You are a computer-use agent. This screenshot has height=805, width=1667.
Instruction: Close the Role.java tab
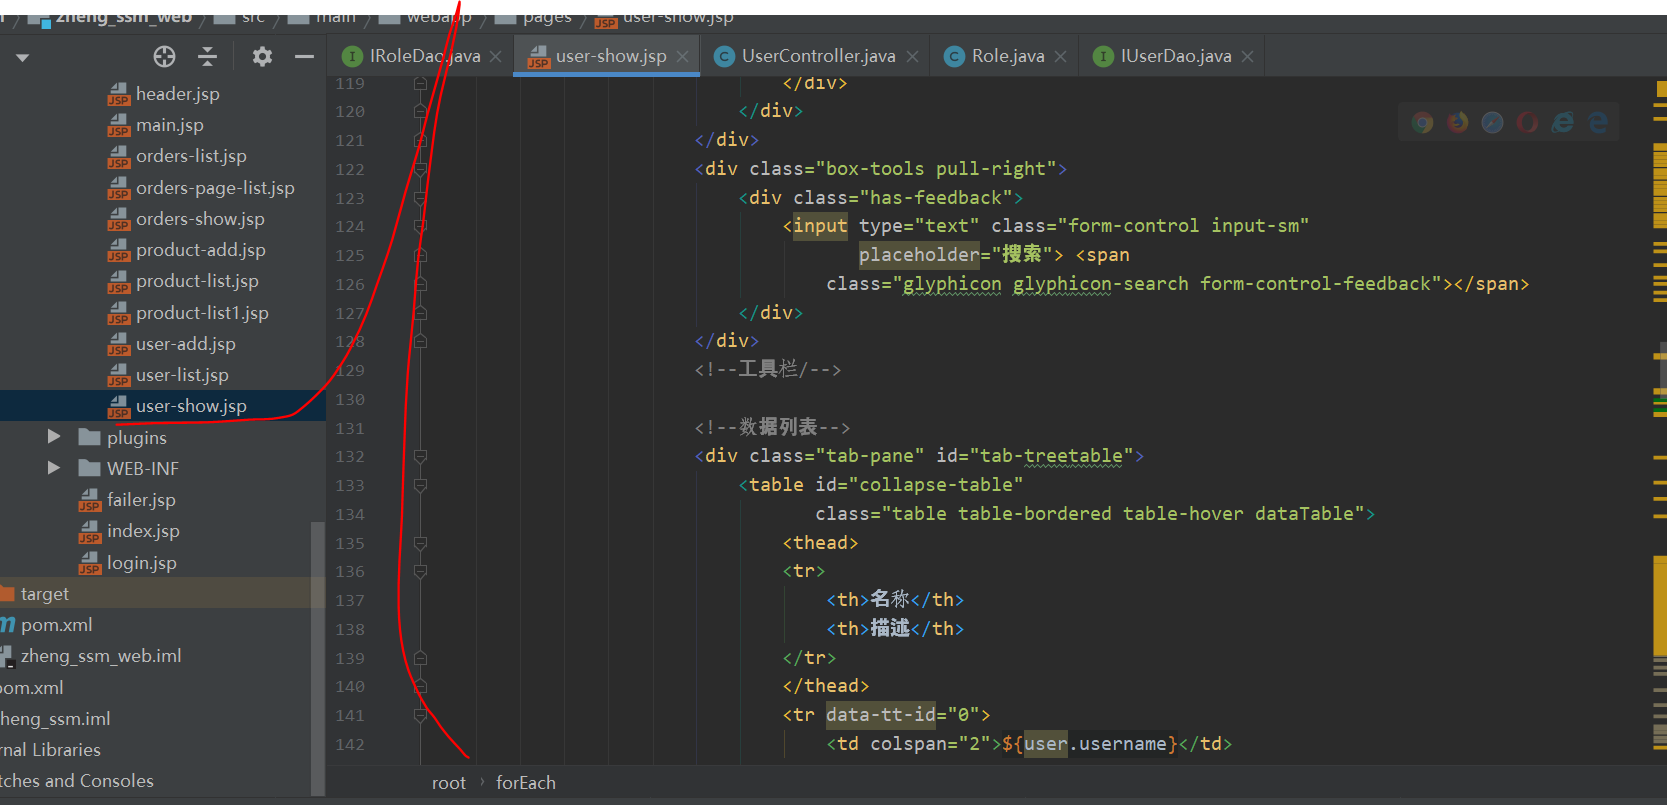[x=1060, y=57]
